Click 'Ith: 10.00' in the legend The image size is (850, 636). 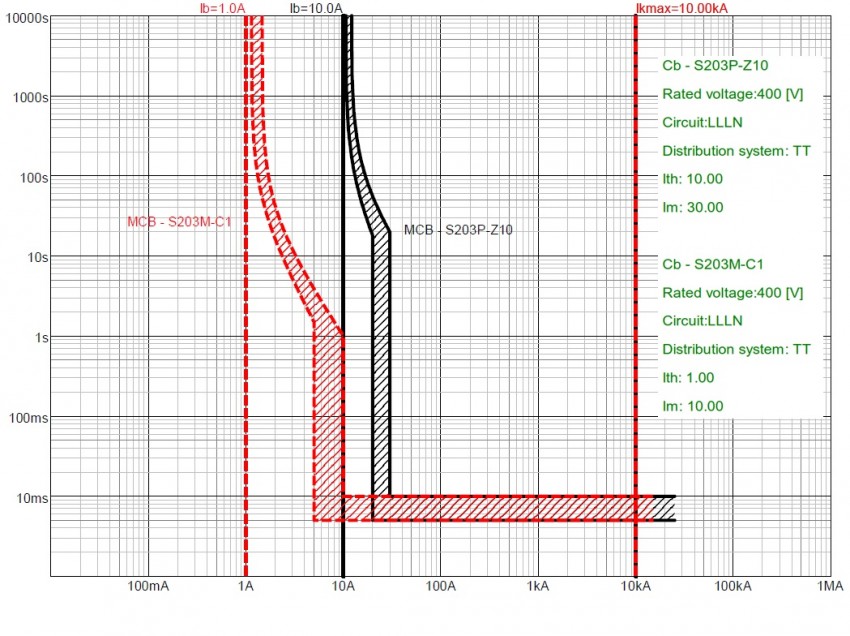point(692,179)
